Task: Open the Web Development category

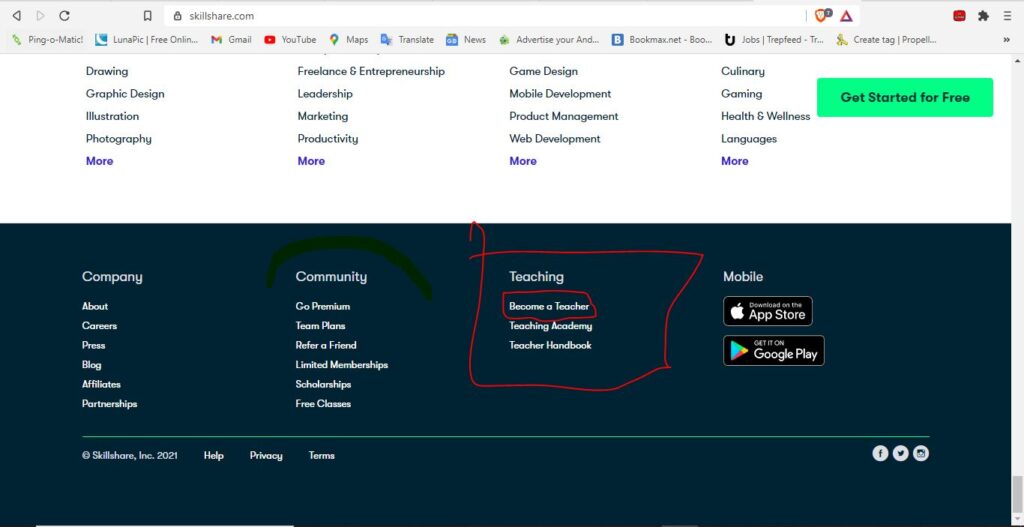Action: (555, 138)
